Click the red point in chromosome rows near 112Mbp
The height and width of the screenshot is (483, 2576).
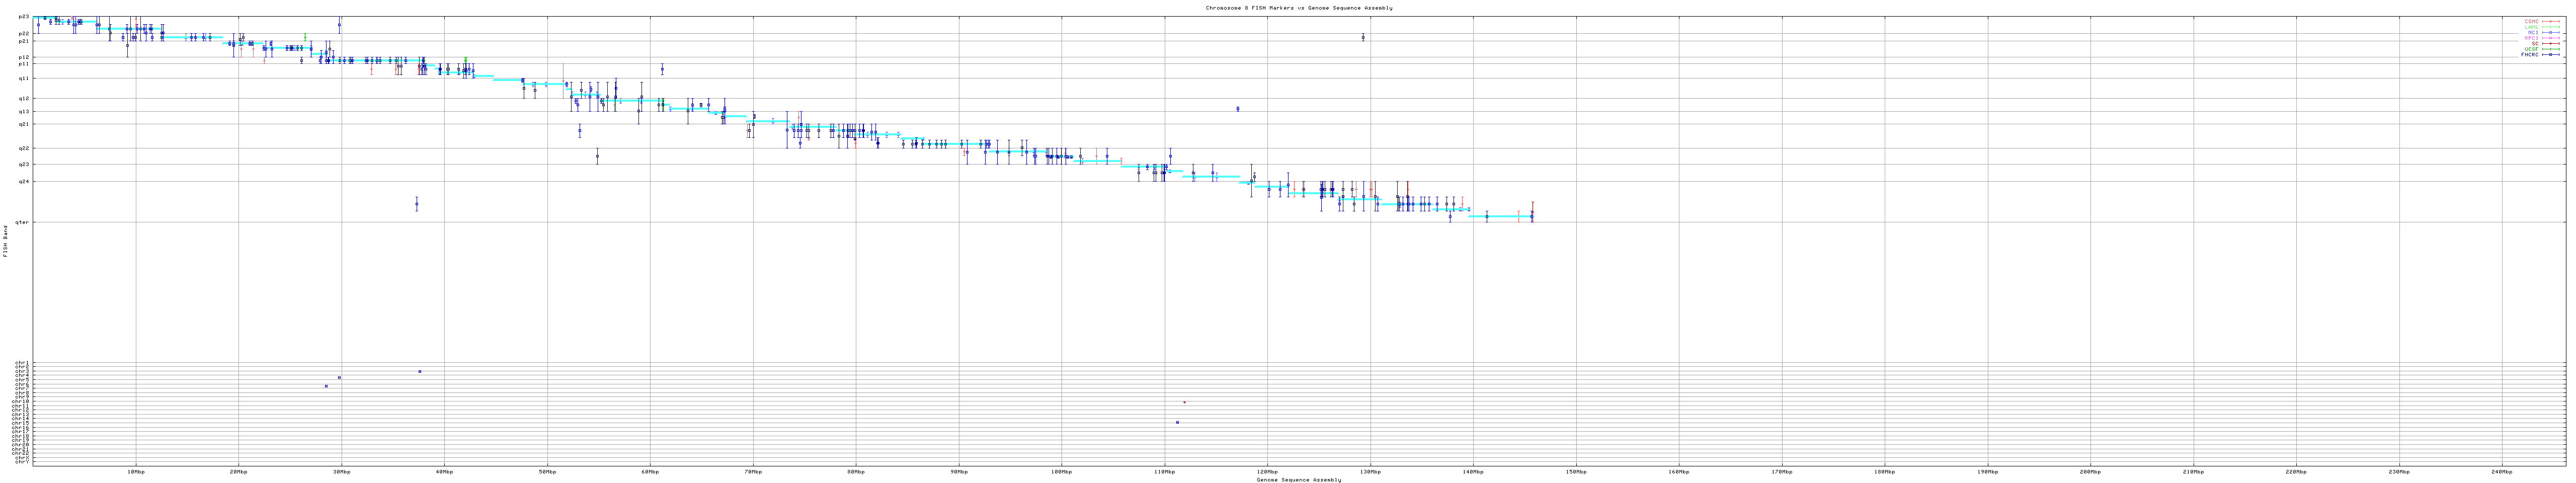[x=1184, y=402]
